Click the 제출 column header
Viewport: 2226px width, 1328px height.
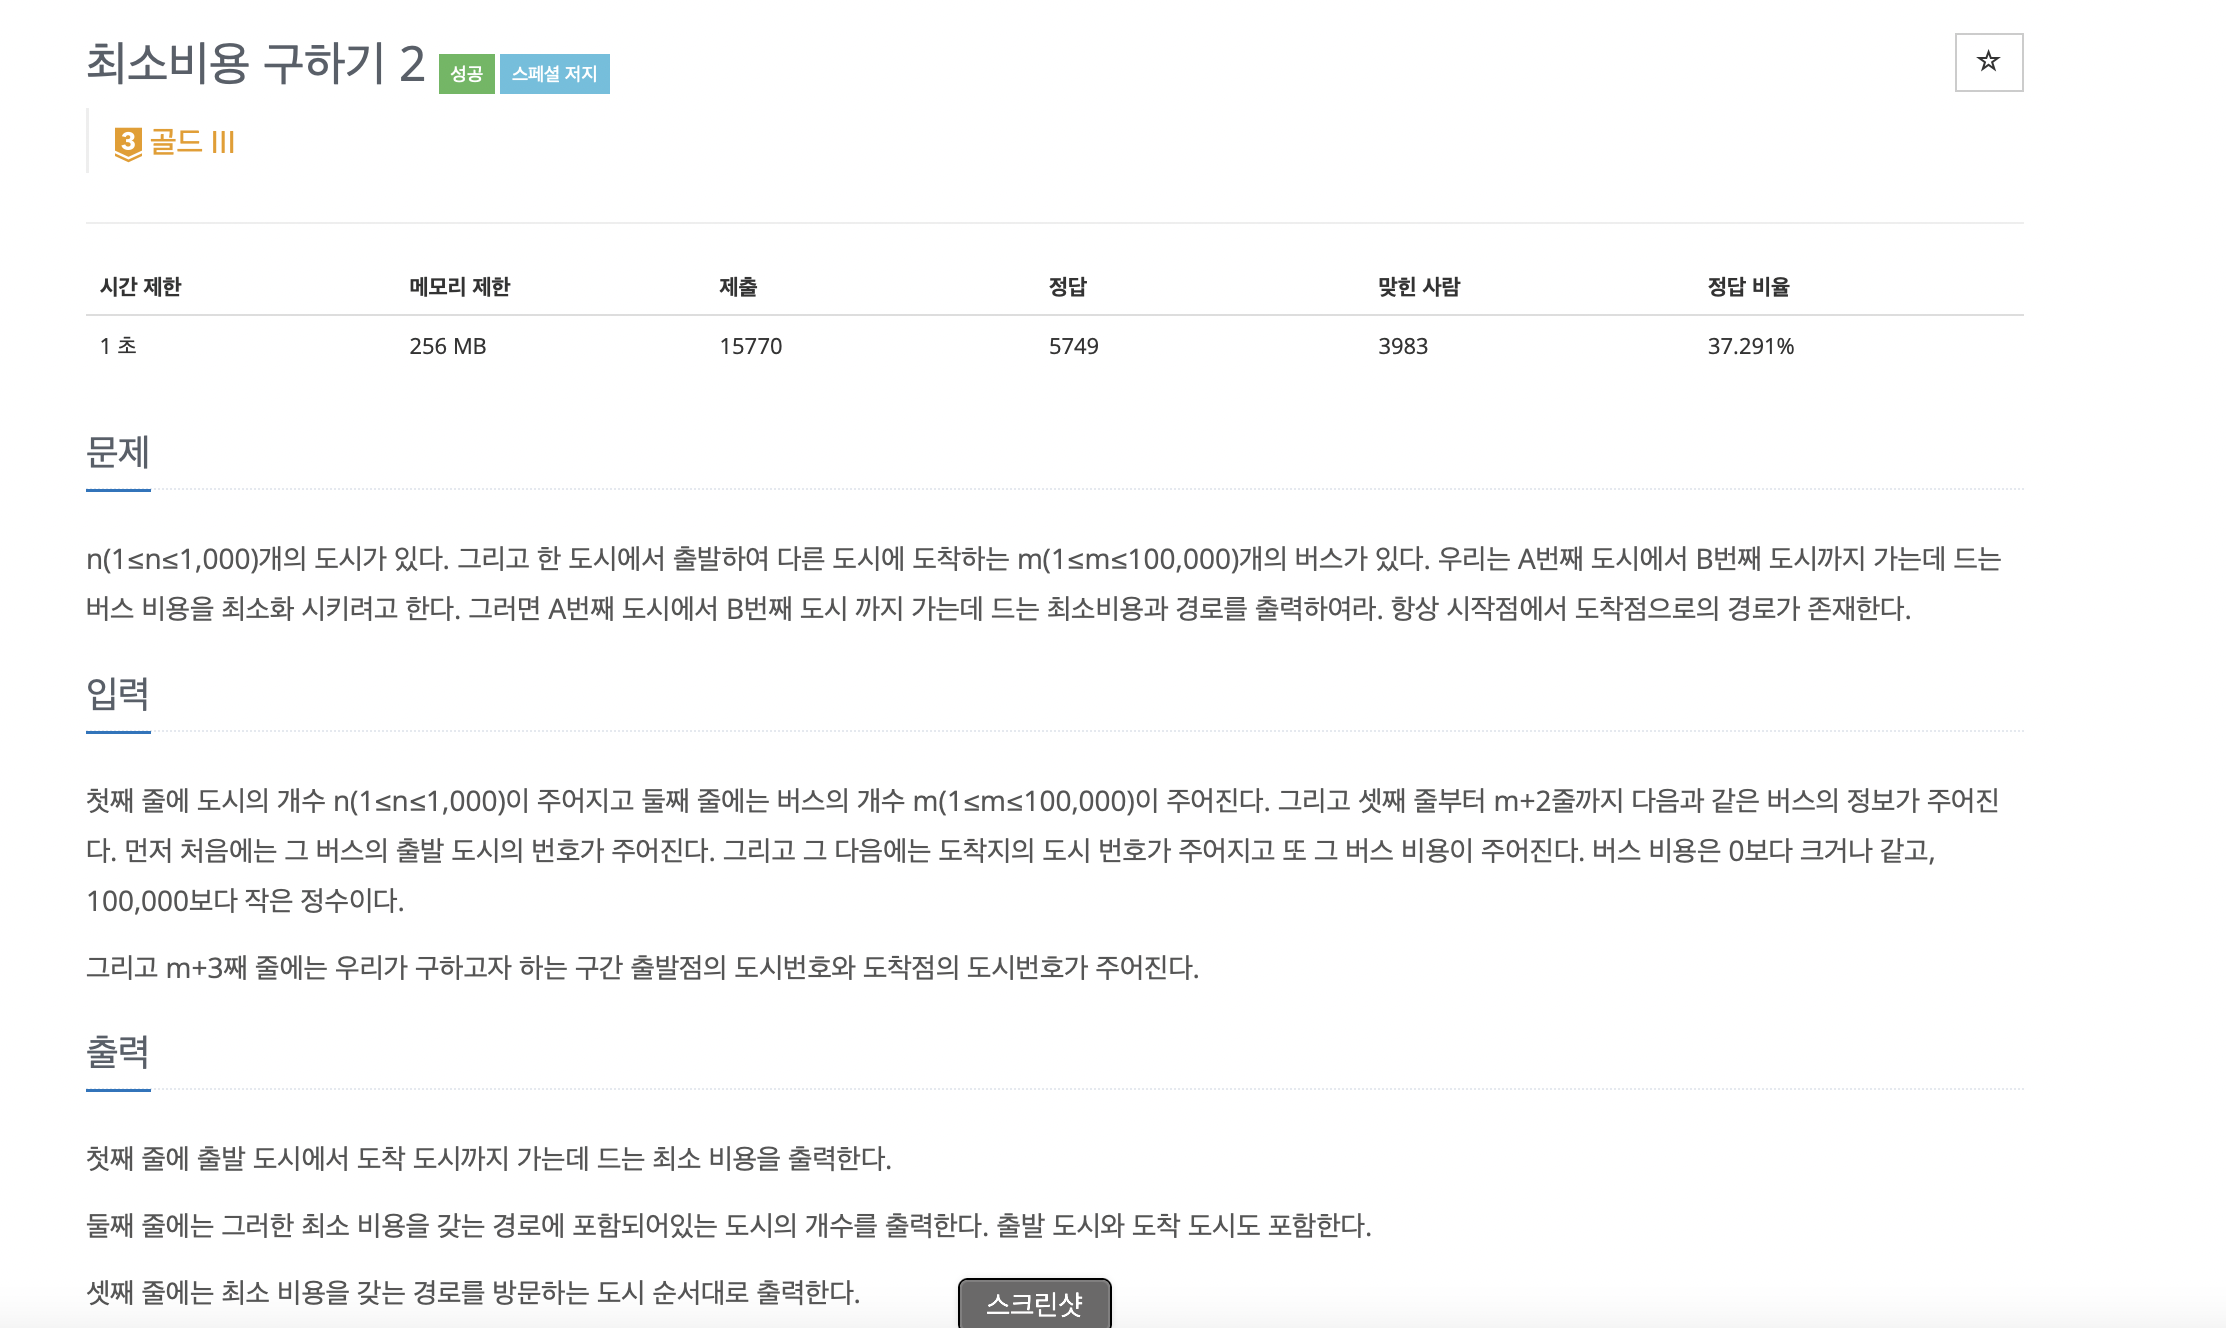click(x=738, y=287)
